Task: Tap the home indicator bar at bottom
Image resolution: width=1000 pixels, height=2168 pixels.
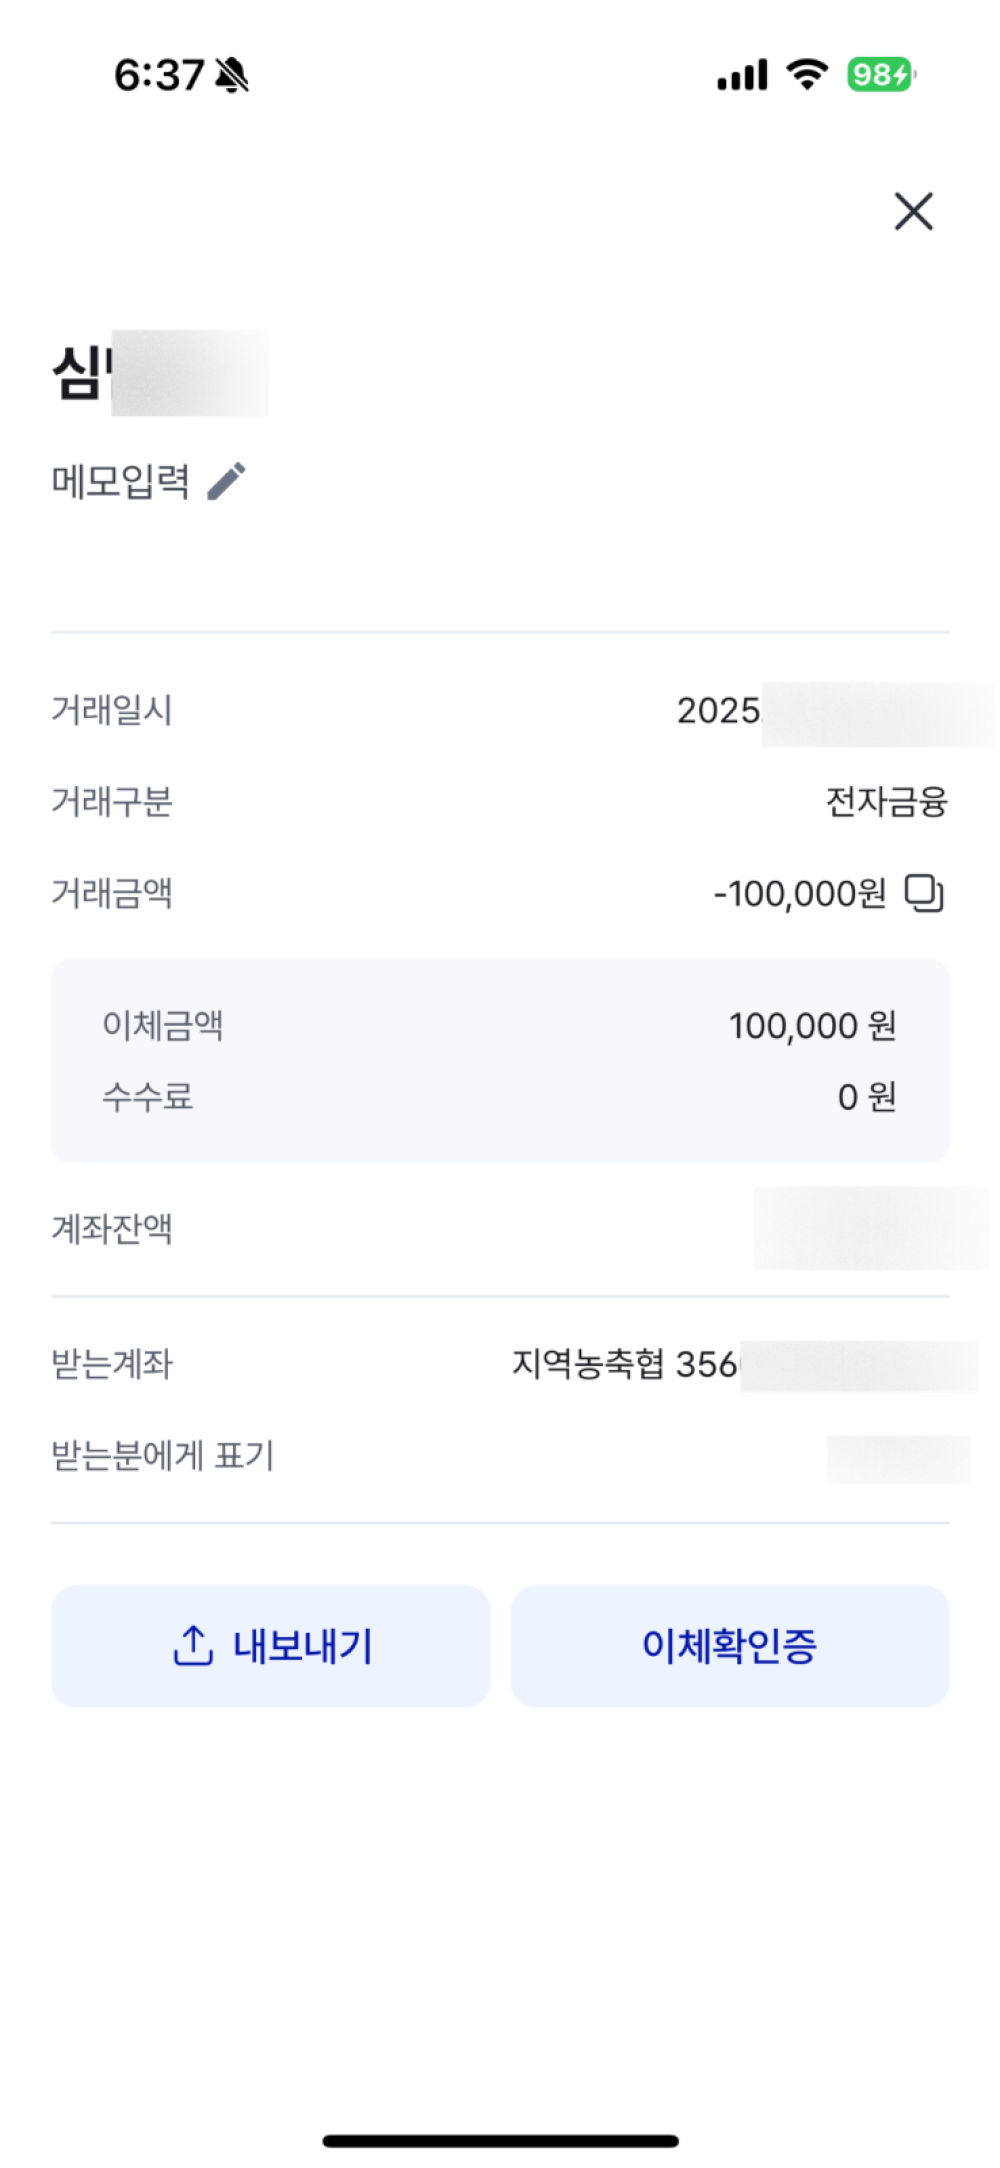Action: point(500,2141)
